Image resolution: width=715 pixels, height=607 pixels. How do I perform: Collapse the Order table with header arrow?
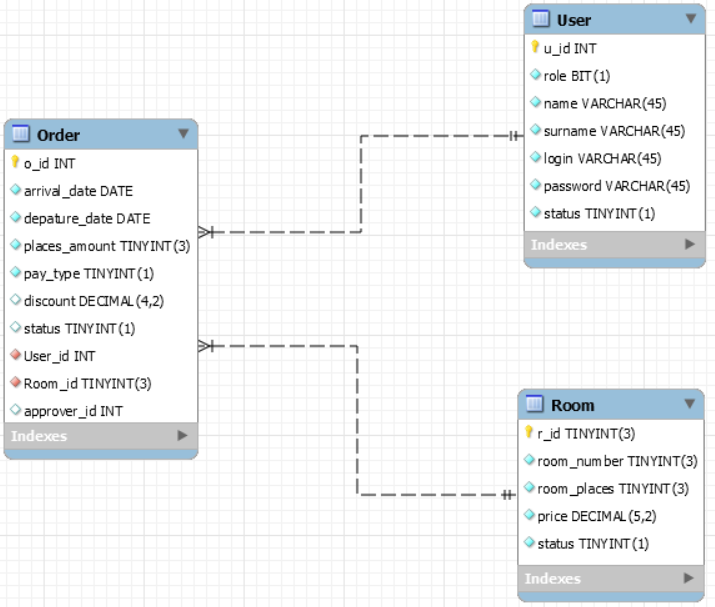[x=182, y=134]
